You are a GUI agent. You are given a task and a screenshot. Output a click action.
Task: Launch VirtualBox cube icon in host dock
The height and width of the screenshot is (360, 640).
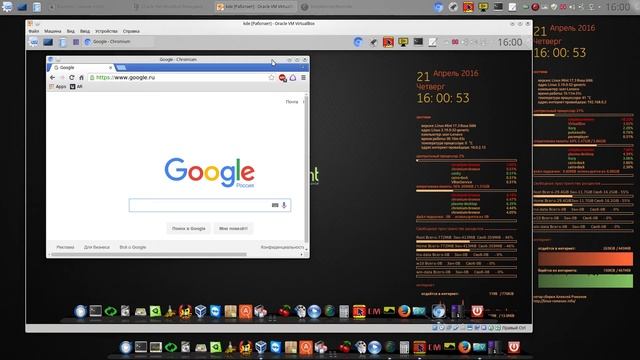[x=260, y=347]
